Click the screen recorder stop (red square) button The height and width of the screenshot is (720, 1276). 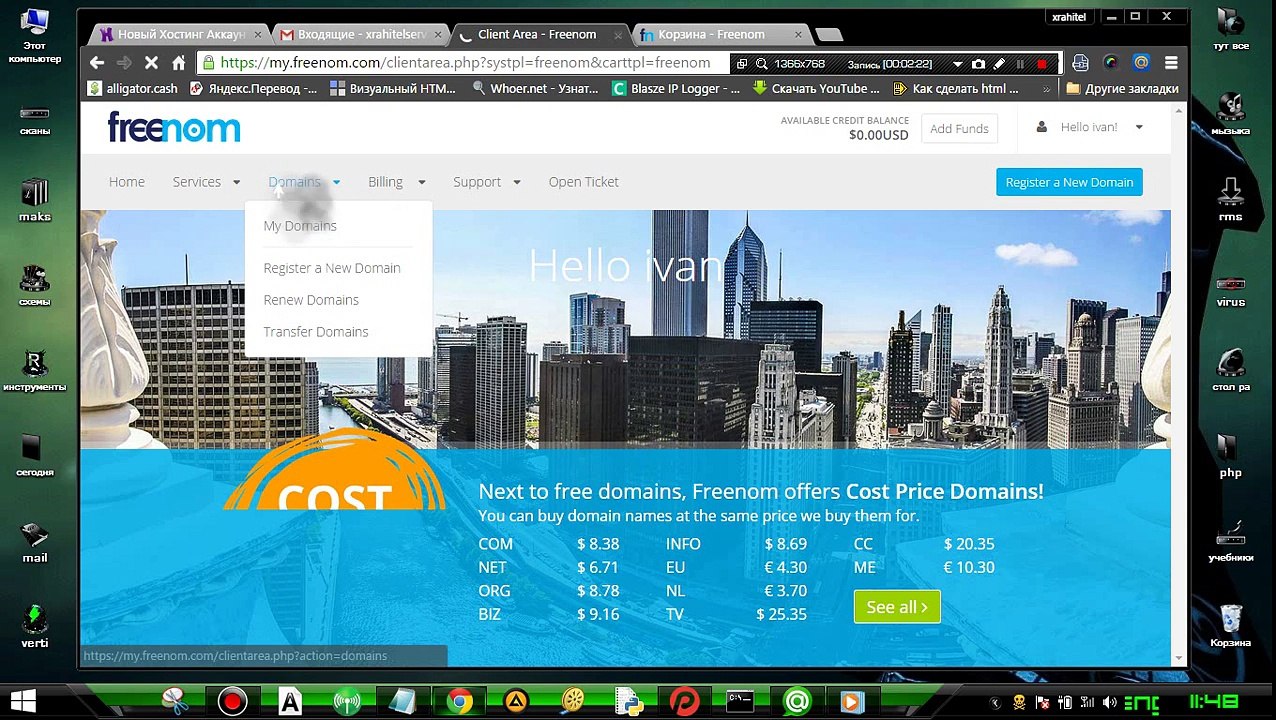pos(1041,64)
